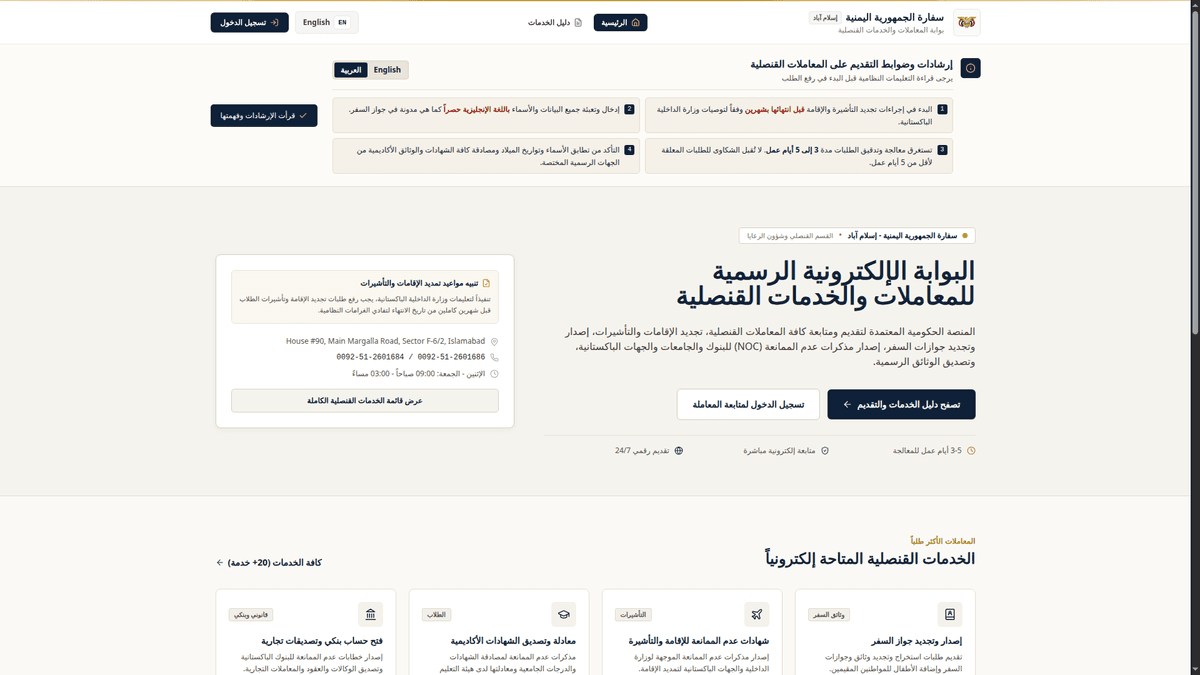Open شهادات عدم الممانعة للإقامة والتأشيرة card title
The width and height of the screenshot is (1200, 675).
point(700,641)
